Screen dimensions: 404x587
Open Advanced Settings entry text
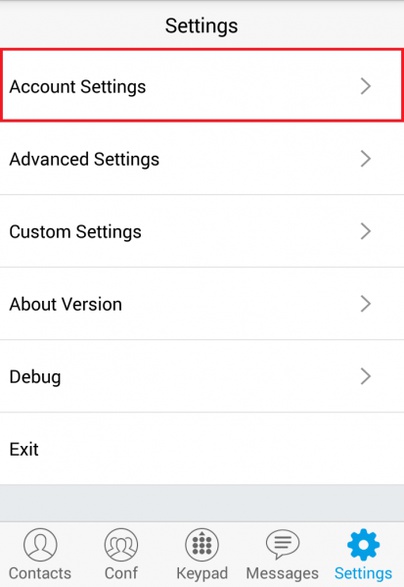tap(84, 160)
